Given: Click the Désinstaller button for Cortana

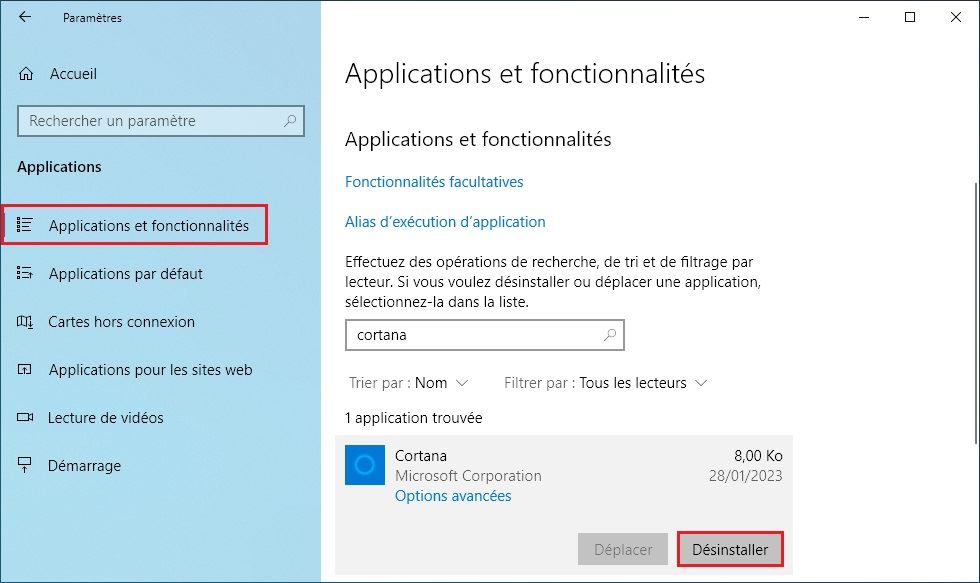Looking at the screenshot, I should click(730, 549).
